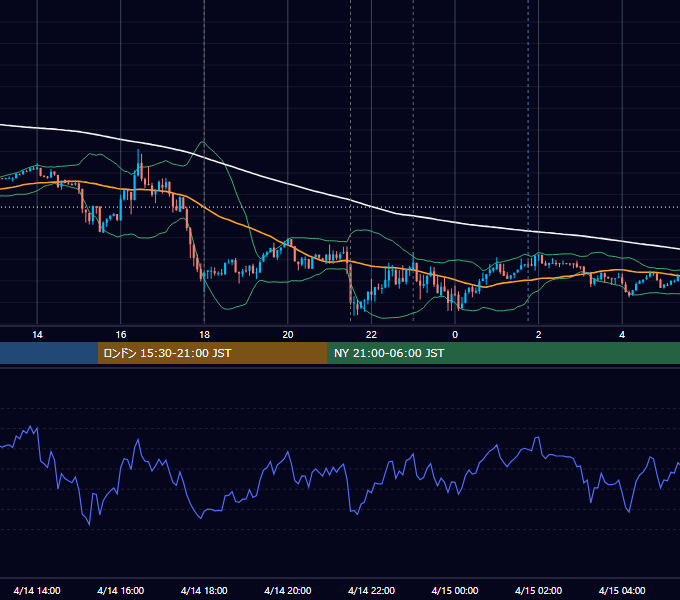Screen dimensions: 680x600
Task: Click hour label 16 on price chart axis
Action: point(121,335)
